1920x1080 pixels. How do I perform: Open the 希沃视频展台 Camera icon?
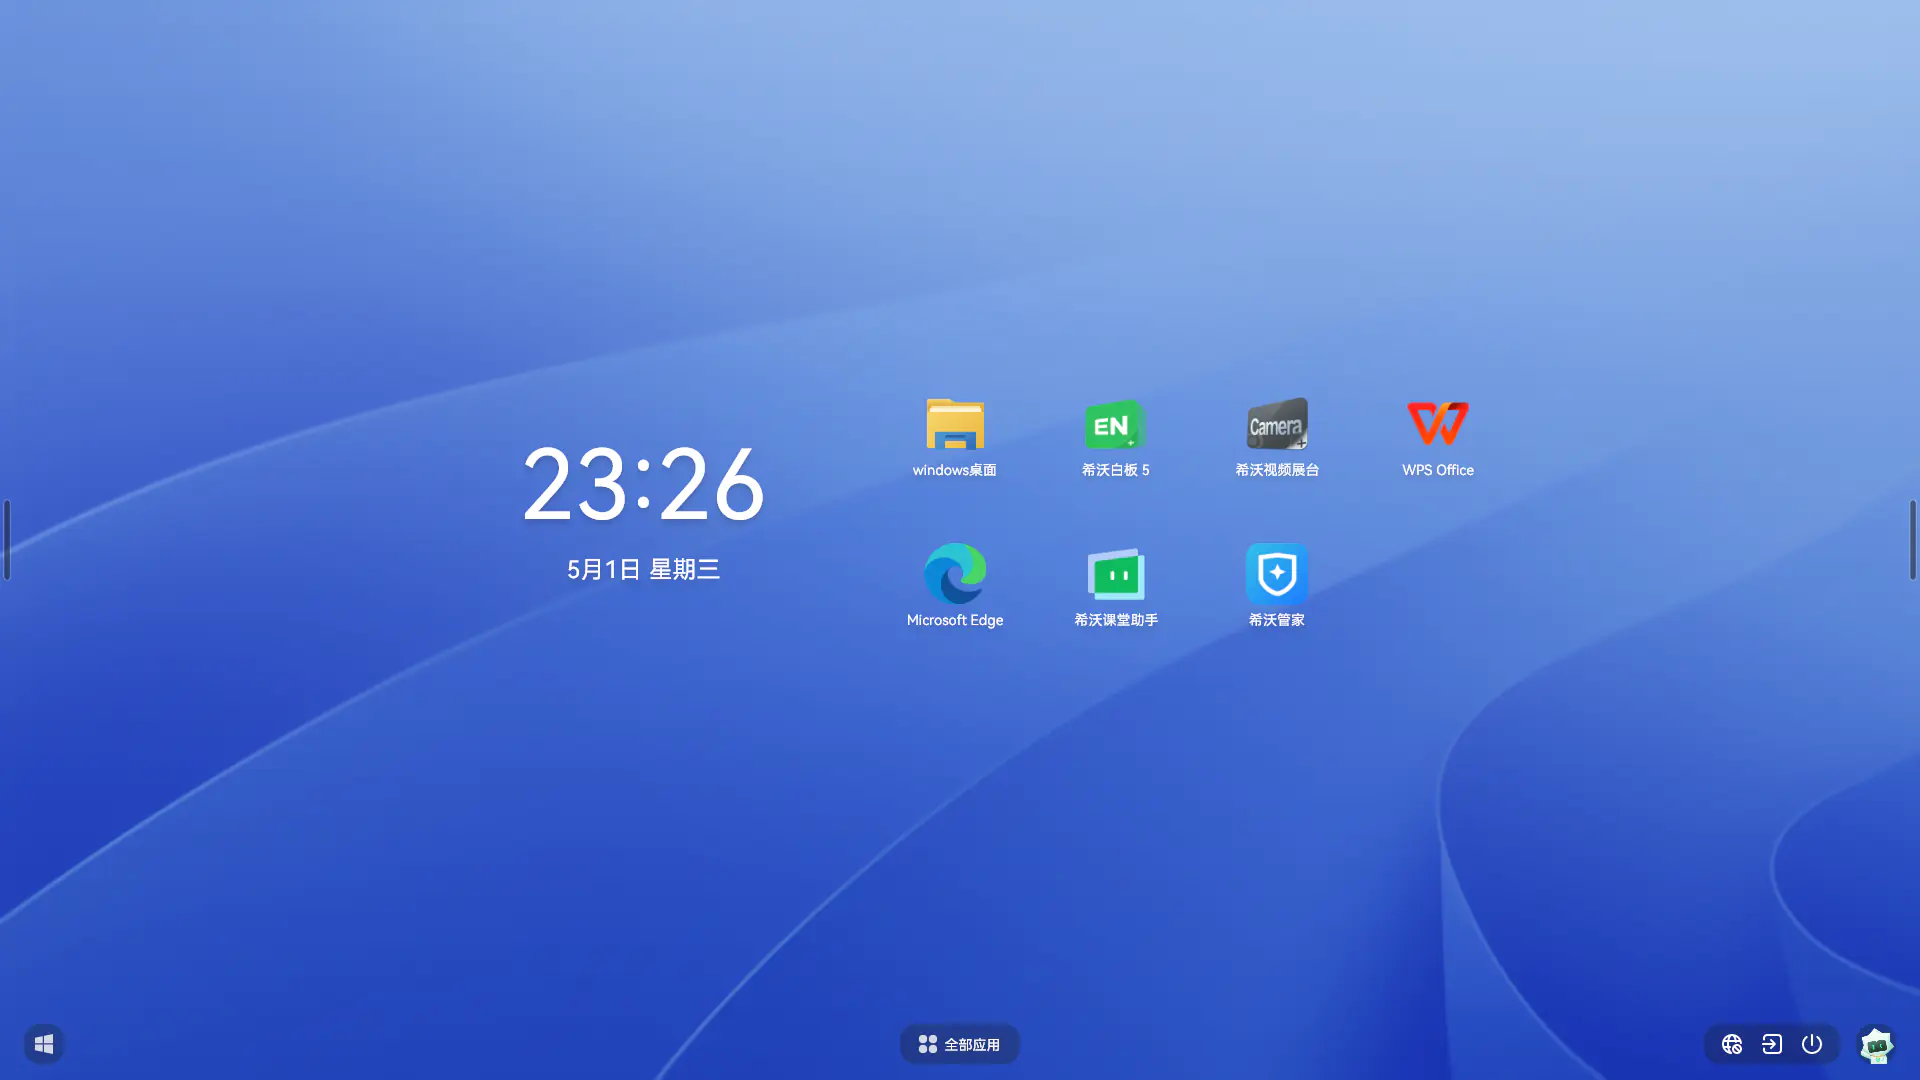point(1277,425)
